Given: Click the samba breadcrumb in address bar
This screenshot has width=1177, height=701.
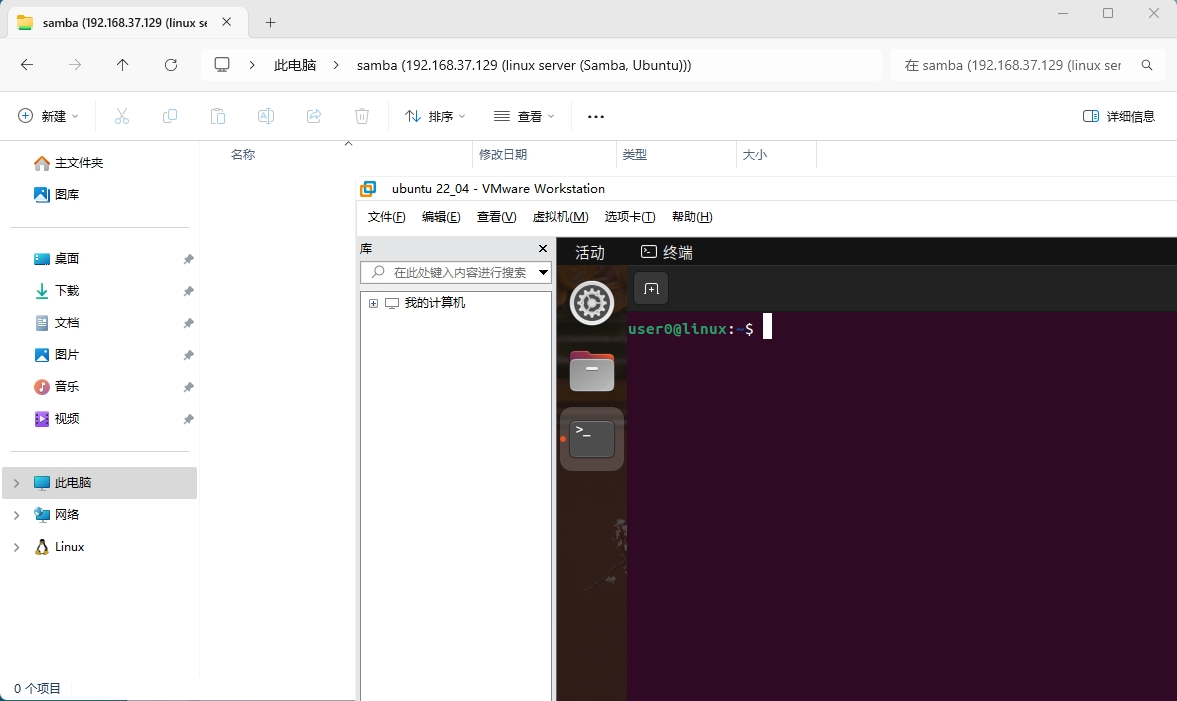Looking at the screenshot, I should pos(524,65).
